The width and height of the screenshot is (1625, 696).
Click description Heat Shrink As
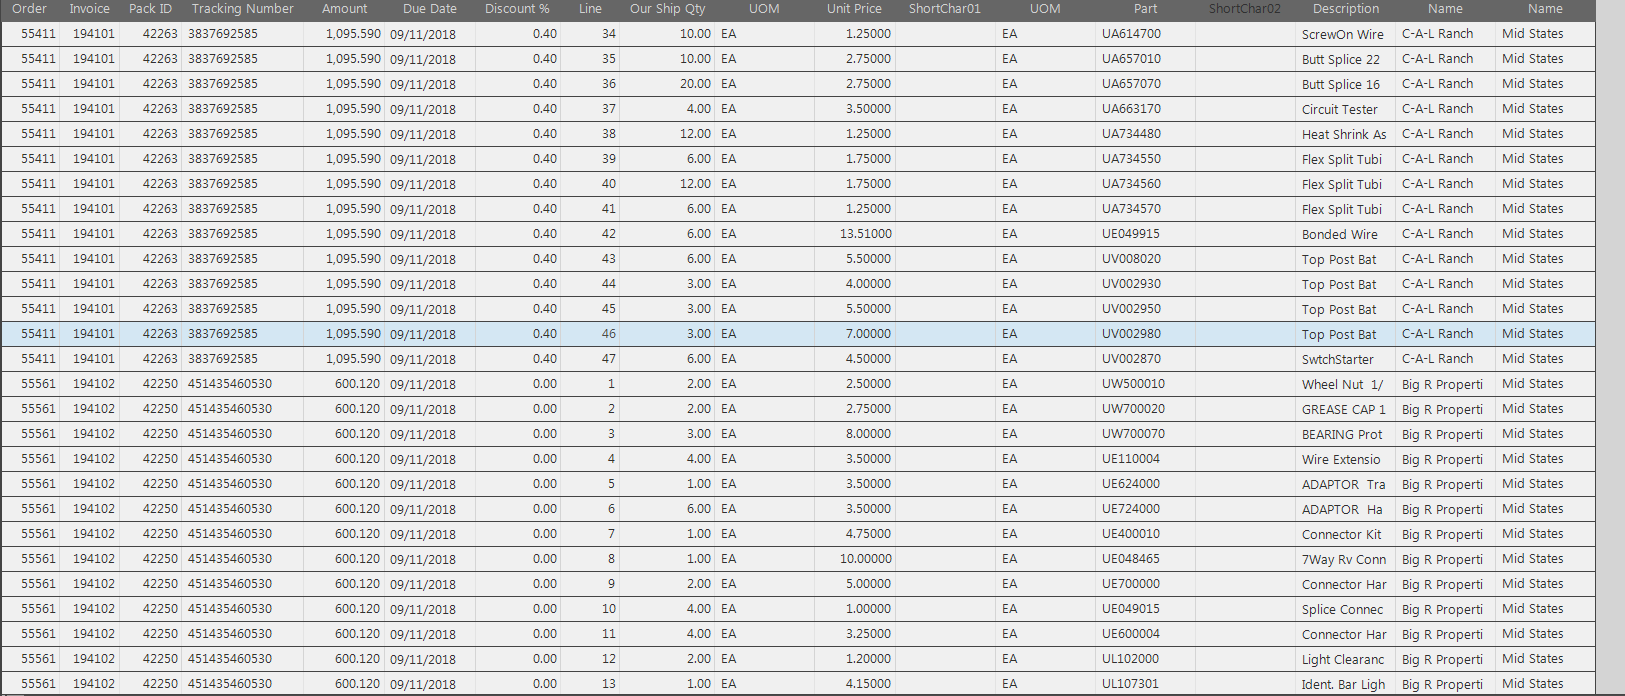pyautogui.click(x=1344, y=134)
